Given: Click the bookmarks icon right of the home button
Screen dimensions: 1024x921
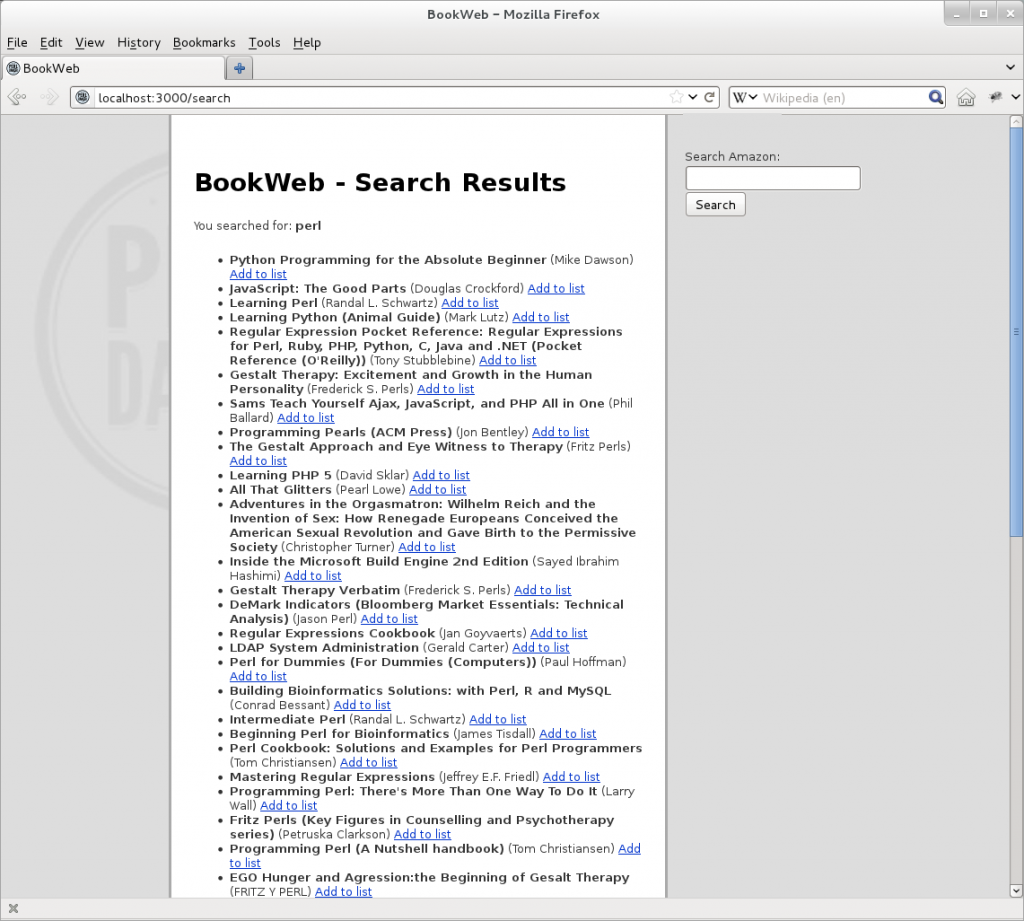Looking at the screenshot, I should tap(993, 97).
